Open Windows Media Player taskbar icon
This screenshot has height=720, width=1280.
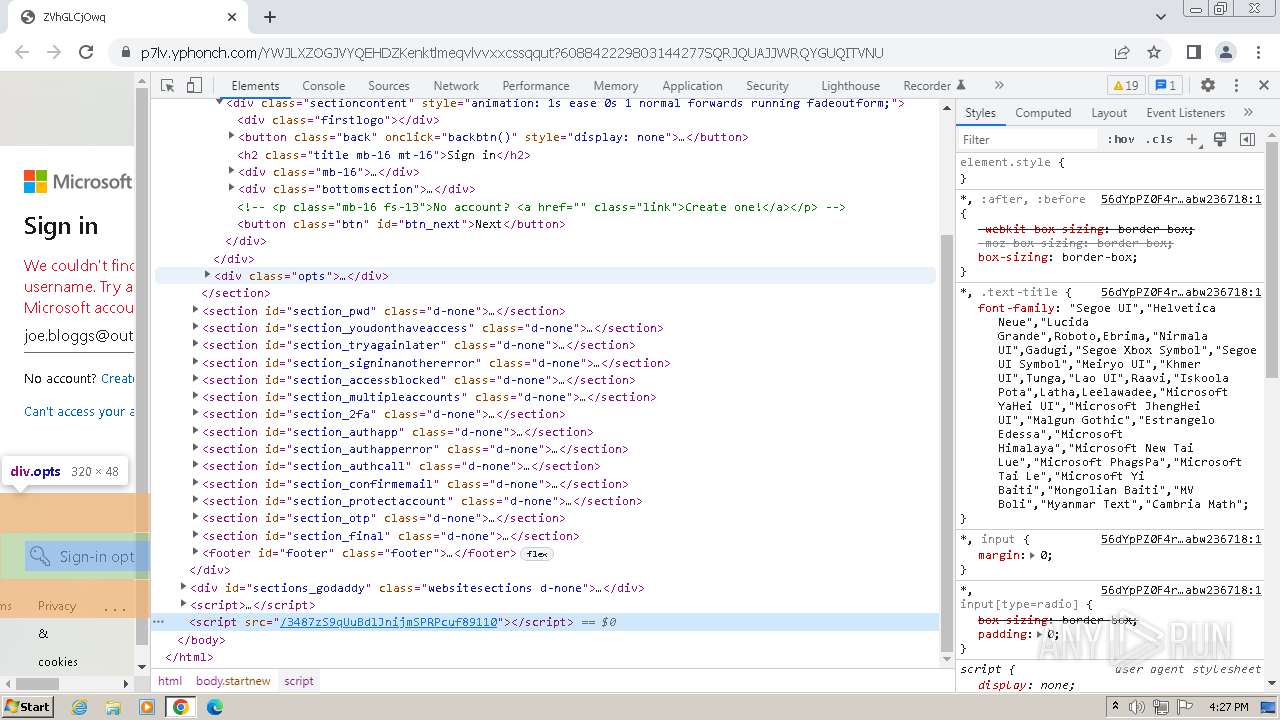pyautogui.click(x=147, y=707)
